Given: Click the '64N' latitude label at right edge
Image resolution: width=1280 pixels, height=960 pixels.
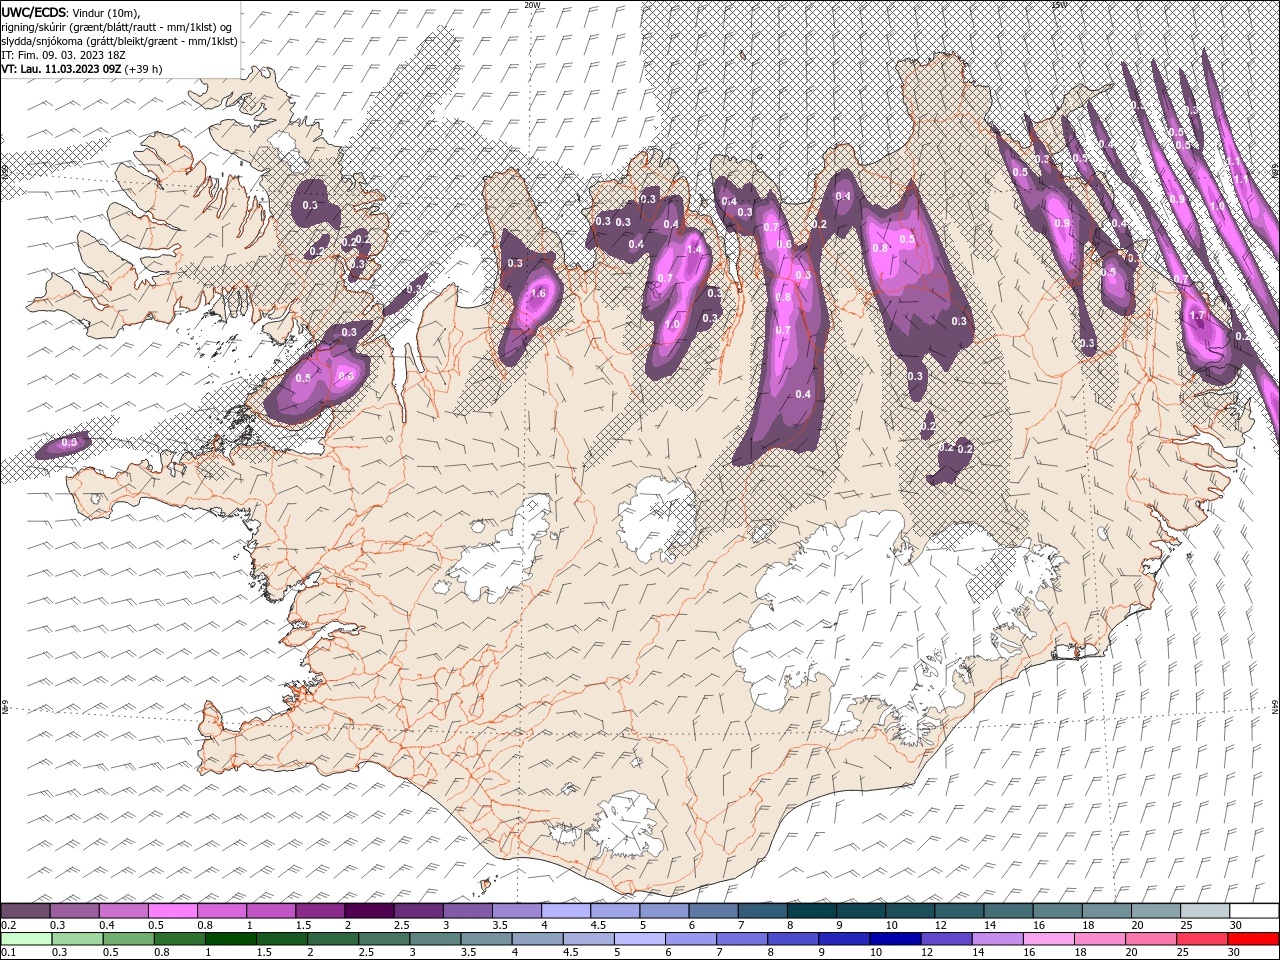Looking at the screenshot, I should pos(1275,707).
